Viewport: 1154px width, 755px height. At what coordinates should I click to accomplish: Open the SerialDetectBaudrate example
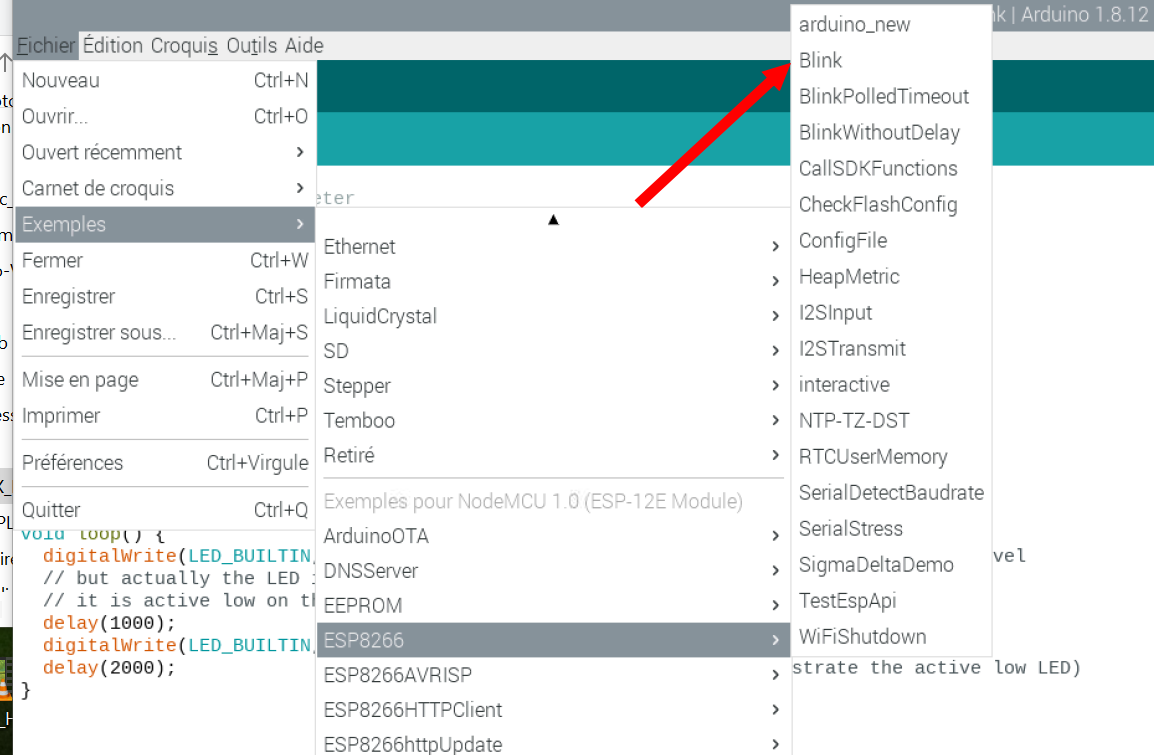click(891, 493)
